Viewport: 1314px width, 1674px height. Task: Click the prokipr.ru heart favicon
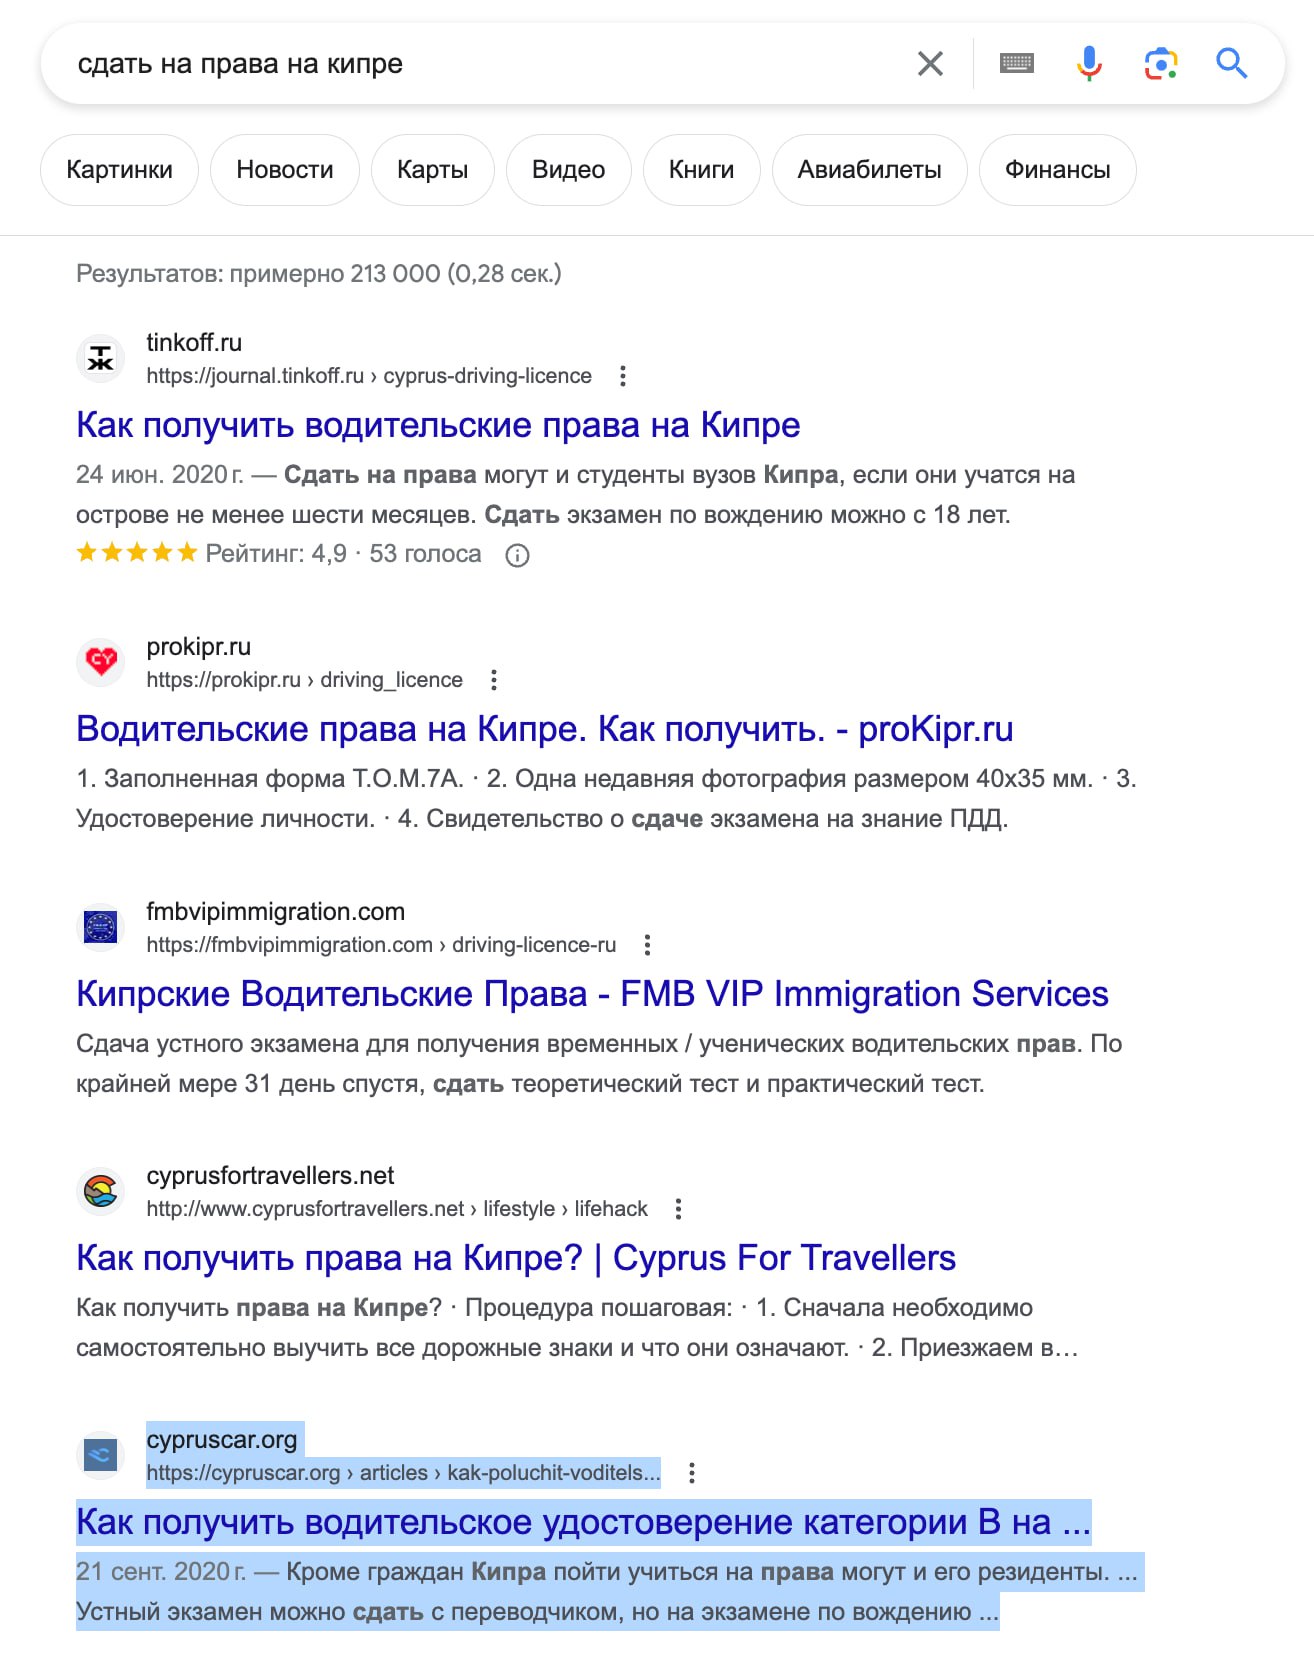(101, 661)
